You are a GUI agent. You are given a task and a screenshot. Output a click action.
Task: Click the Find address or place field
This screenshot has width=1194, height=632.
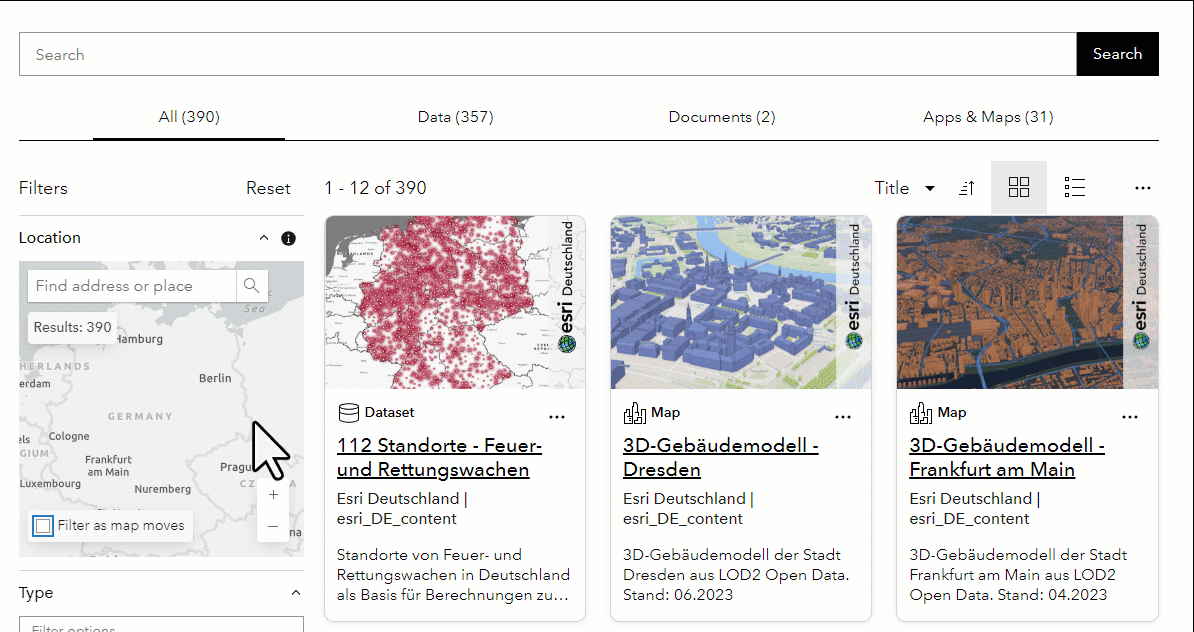coord(132,286)
